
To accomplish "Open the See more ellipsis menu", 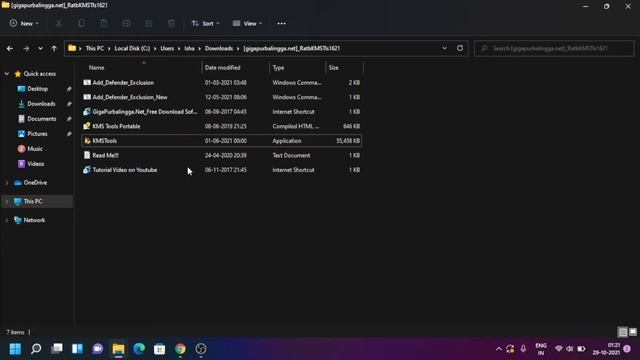I will point(281,23).
